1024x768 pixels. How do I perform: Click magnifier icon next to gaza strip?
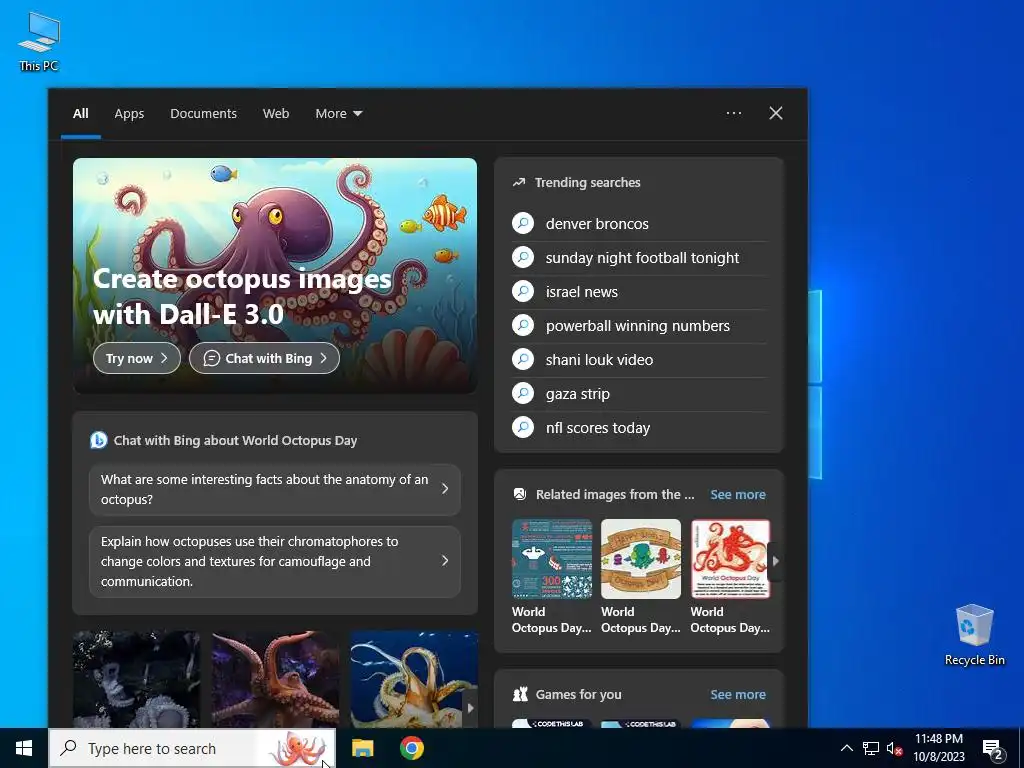pos(523,393)
